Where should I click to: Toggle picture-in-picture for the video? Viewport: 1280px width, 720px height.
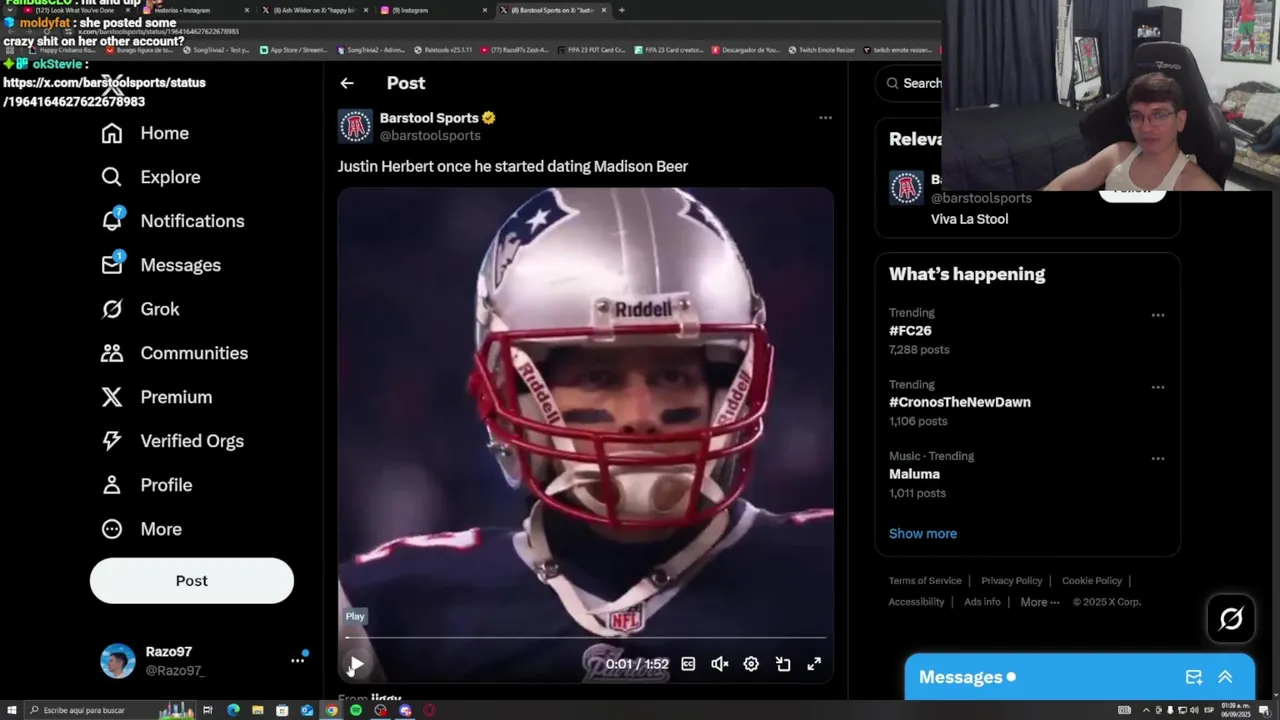[x=783, y=664]
